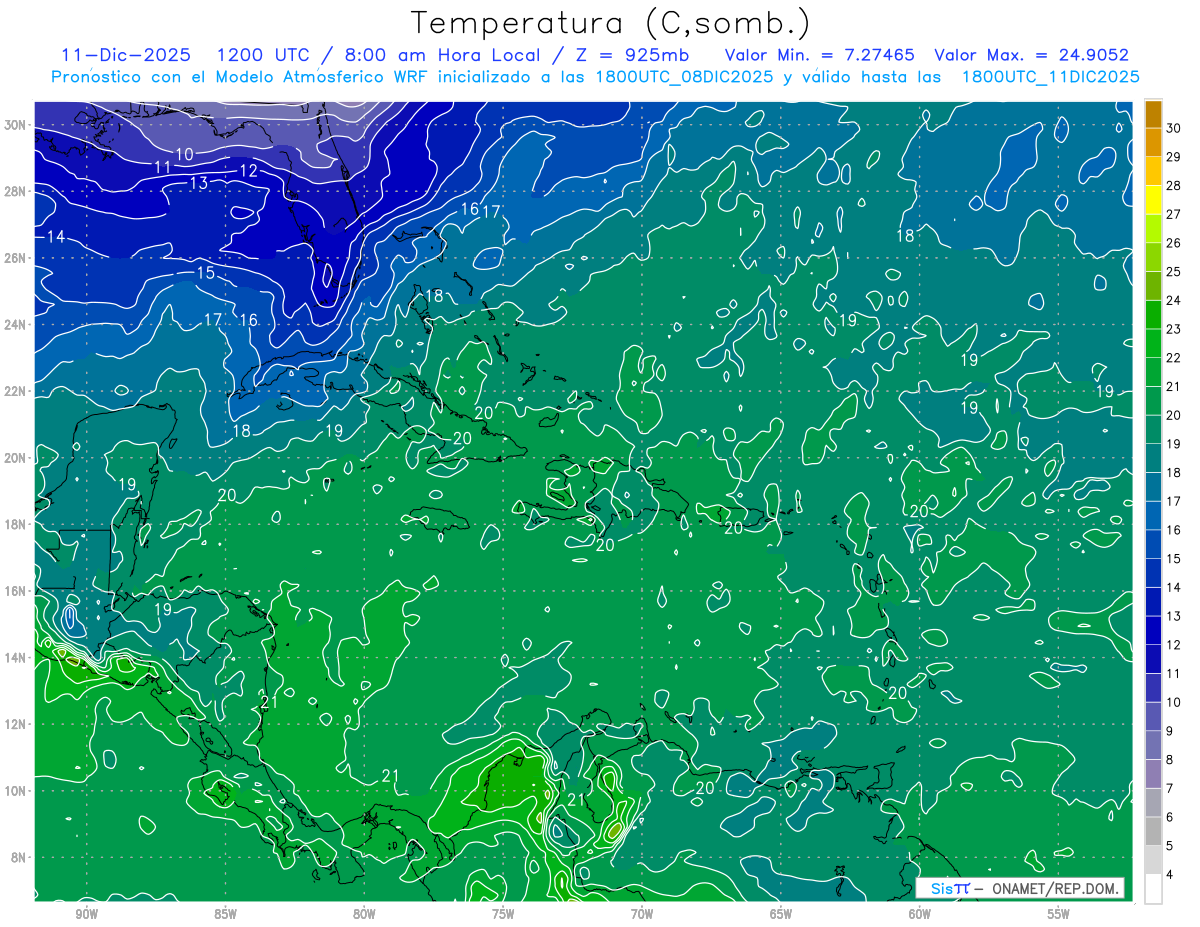Viewport: 1200px width, 927px height.
Task: Click the 'SisTT - ONAMET/REP.DOM.' credit label
Action: (x=1020, y=888)
